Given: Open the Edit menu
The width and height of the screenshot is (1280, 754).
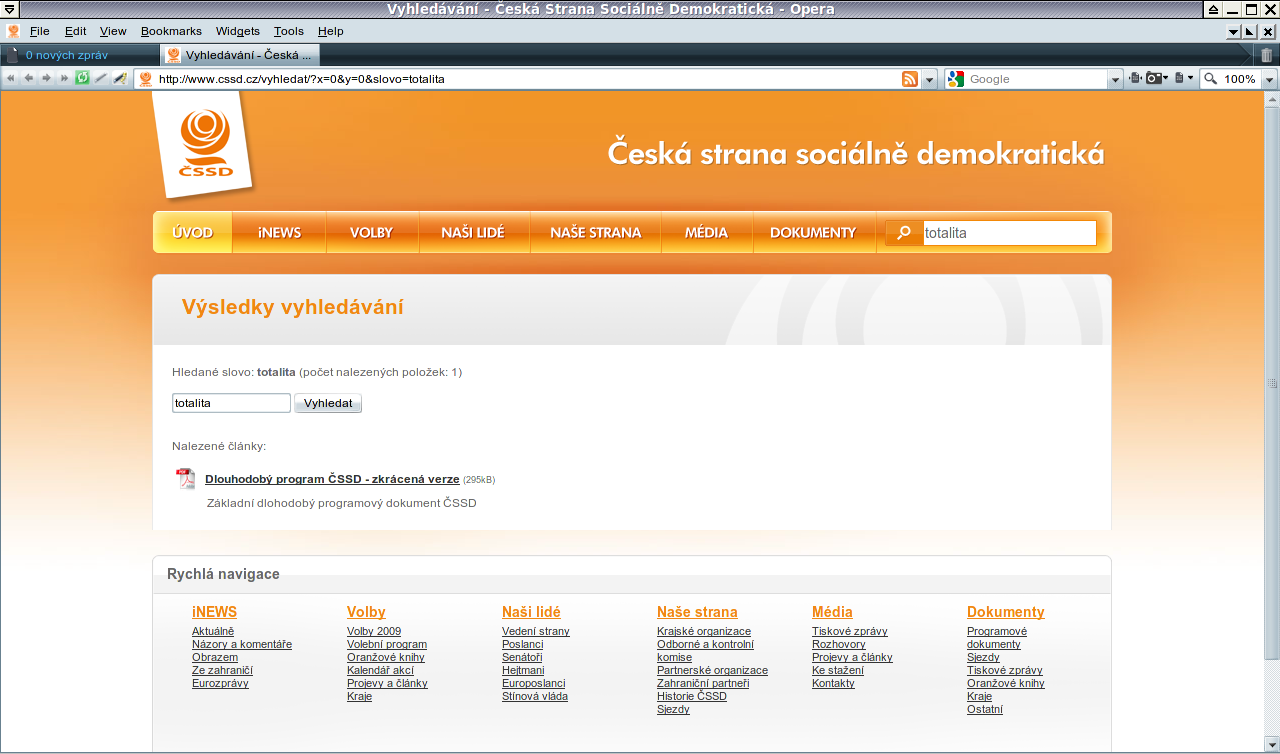Looking at the screenshot, I should tap(76, 32).
